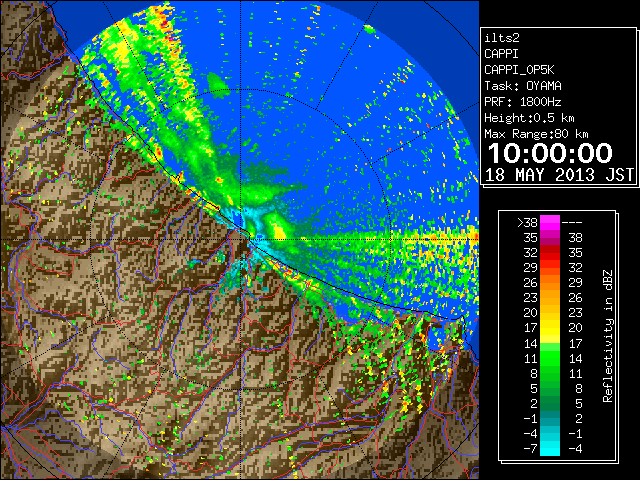Click the '-7' legend label on left
Viewport: 640px width, 480px height.
530,448
